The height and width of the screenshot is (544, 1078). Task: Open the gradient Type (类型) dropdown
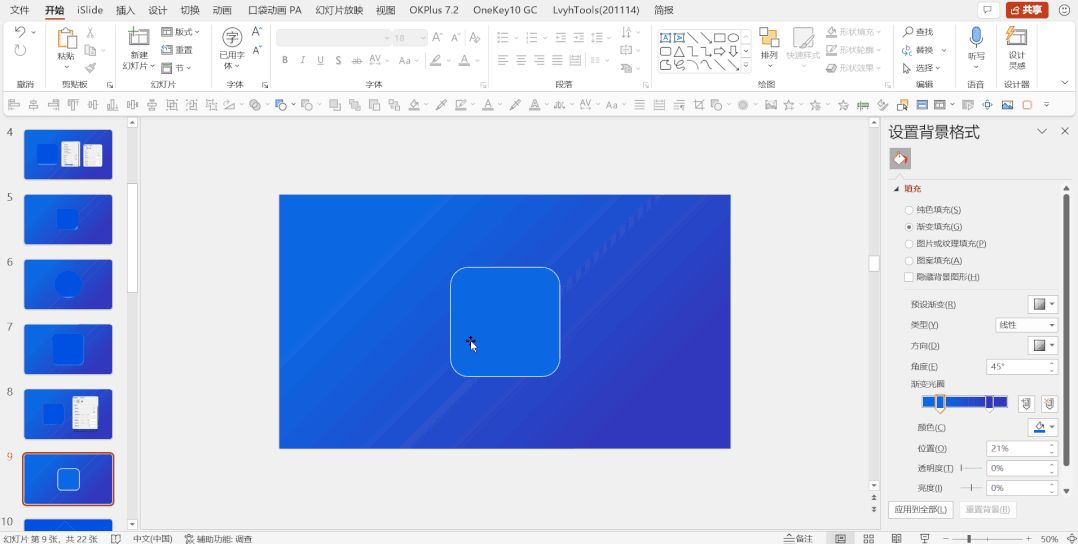[1026, 325]
